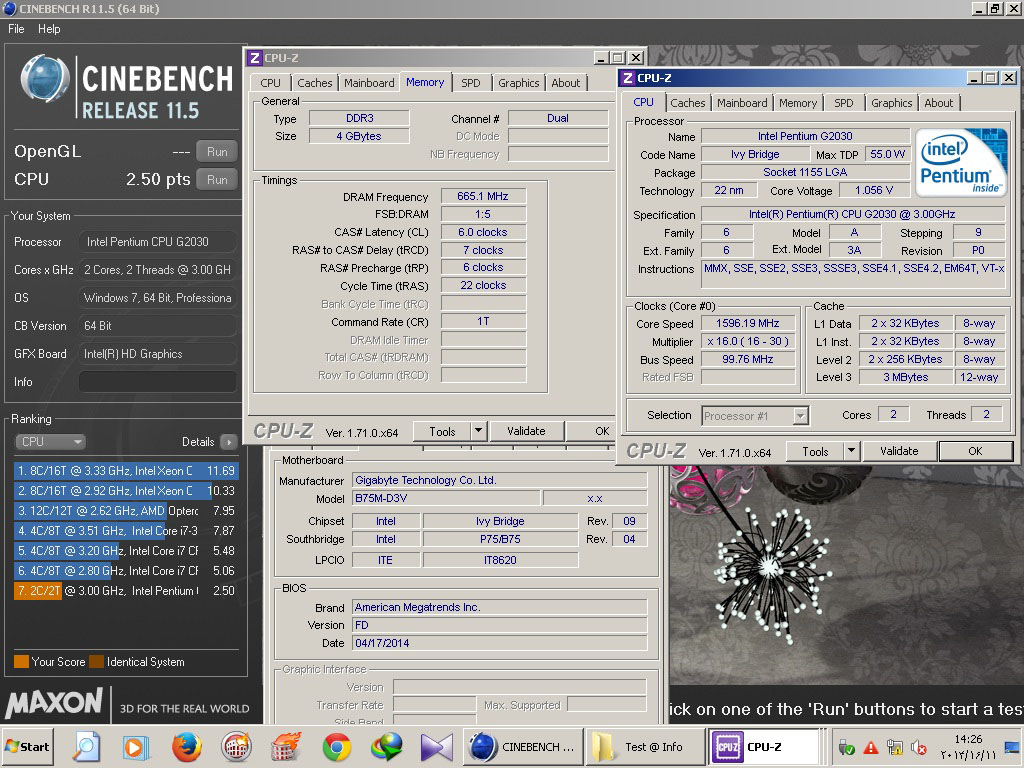Switch to SPD tab in front CPU-Z window
This screenshot has width=1029, height=774.
click(x=843, y=103)
